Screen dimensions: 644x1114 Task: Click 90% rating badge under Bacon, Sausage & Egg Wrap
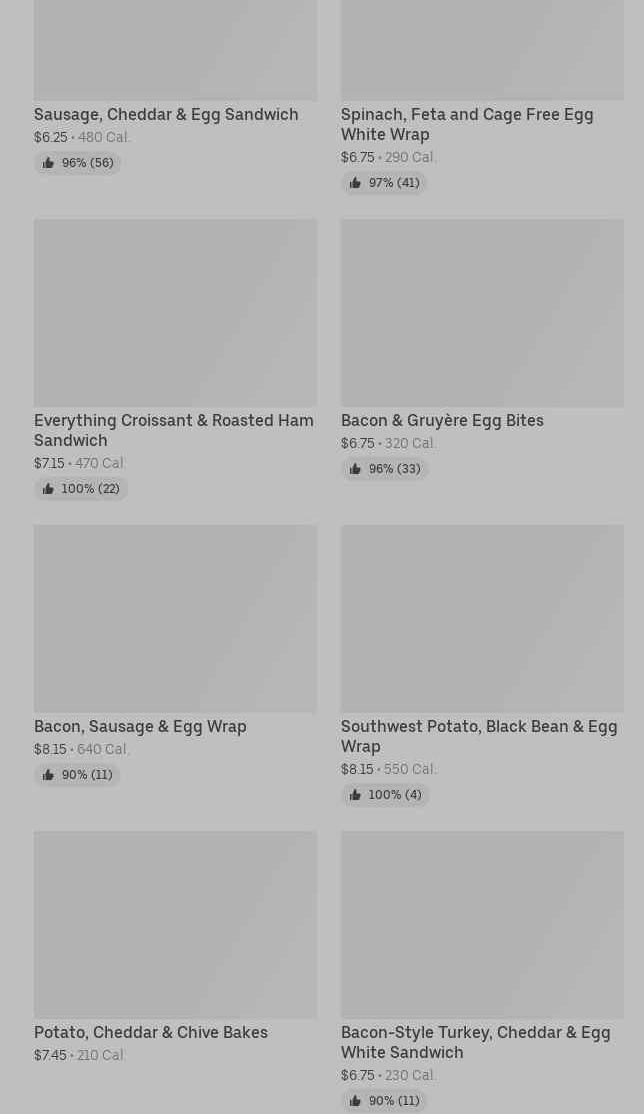(78, 775)
